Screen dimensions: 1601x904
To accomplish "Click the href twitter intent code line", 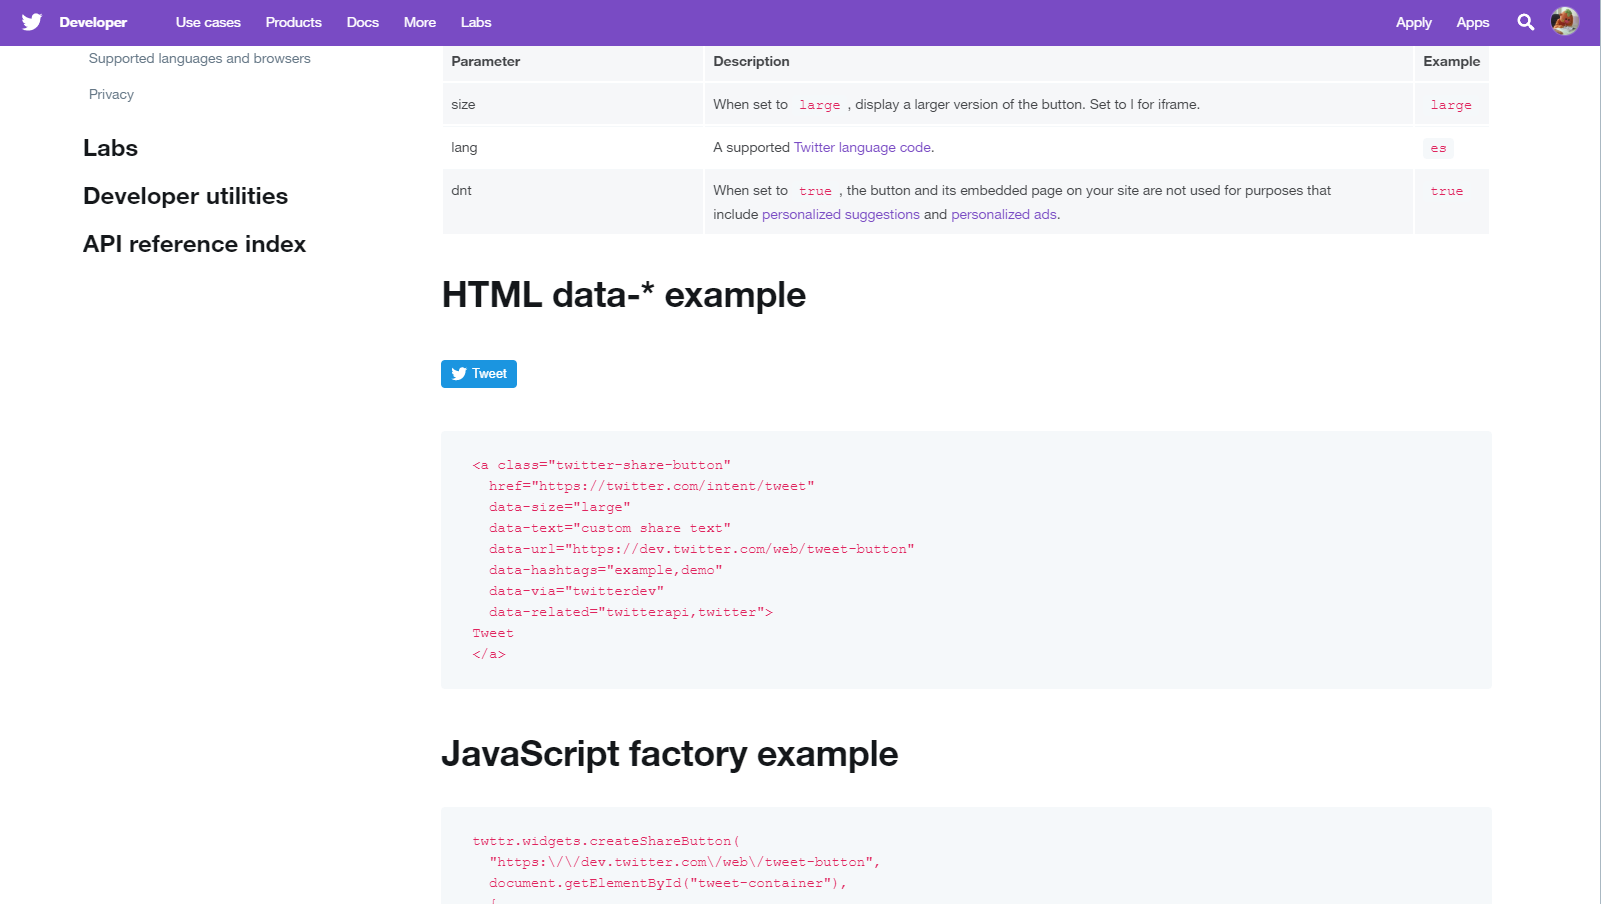I will coord(652,486).
